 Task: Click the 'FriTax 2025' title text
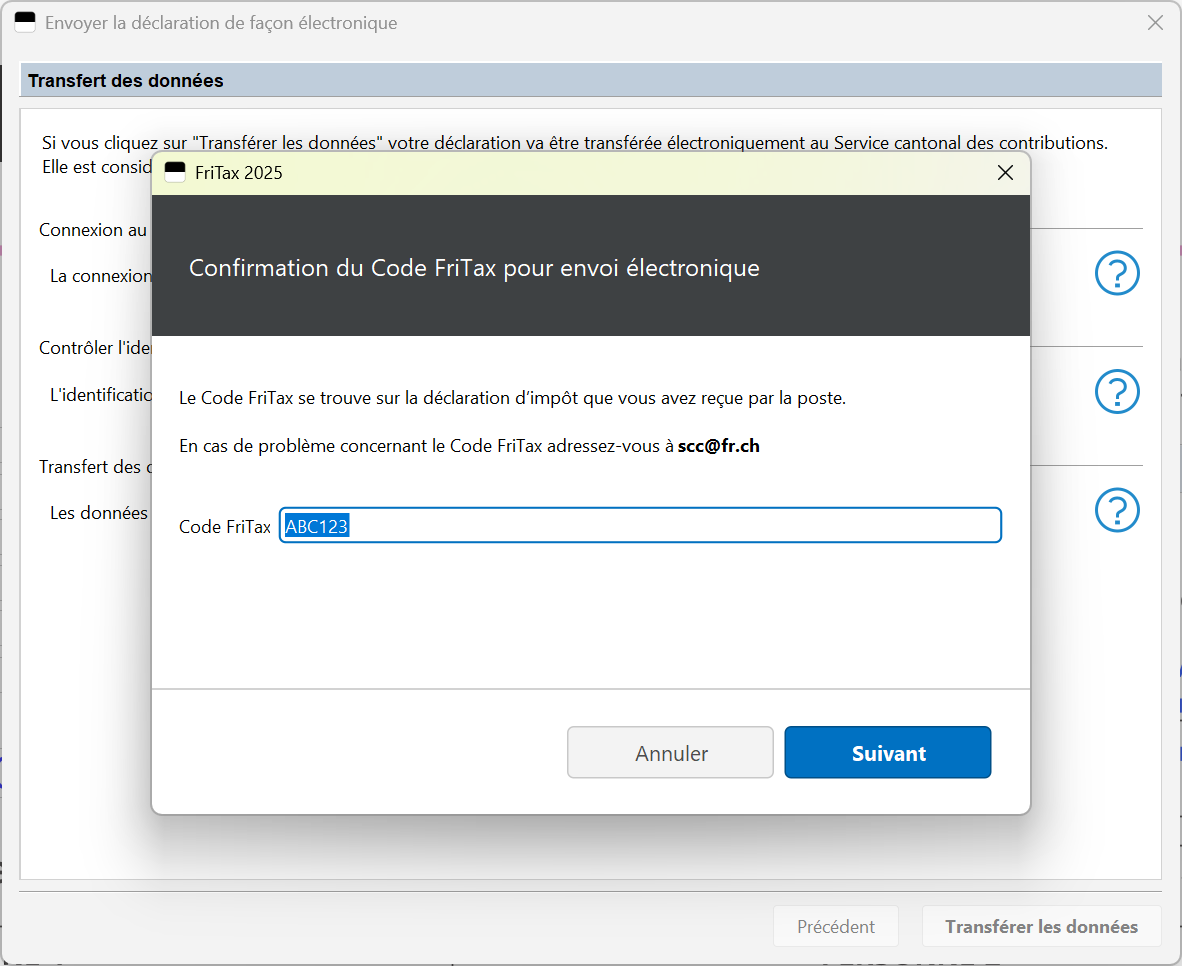pos(238,173)
